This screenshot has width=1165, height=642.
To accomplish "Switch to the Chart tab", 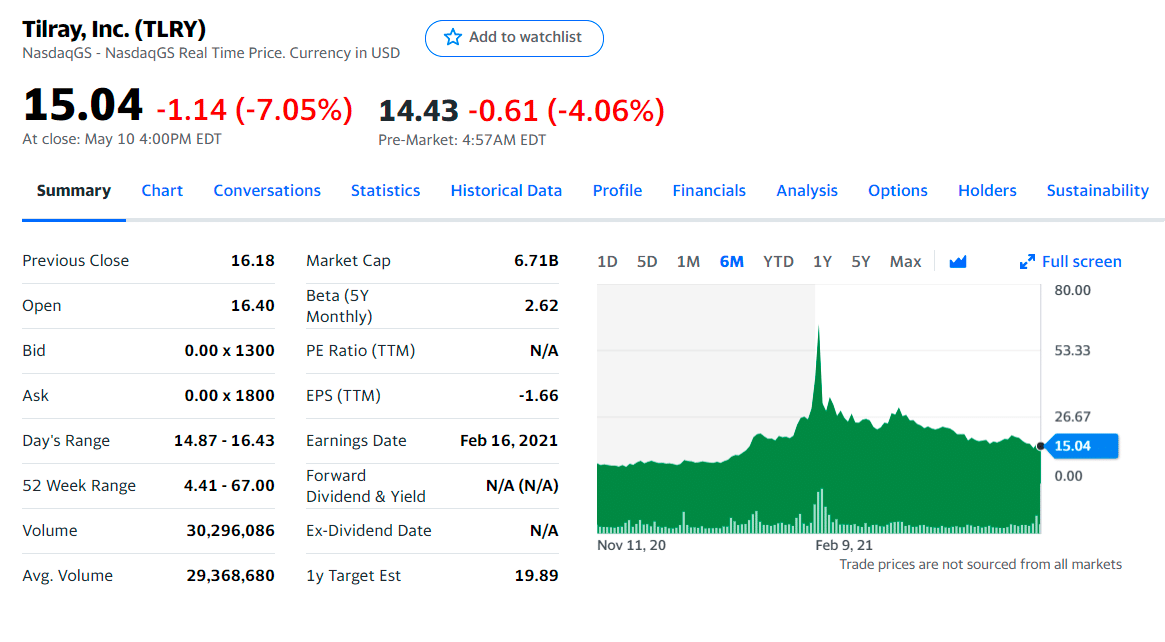I will [x=162, y=191].
